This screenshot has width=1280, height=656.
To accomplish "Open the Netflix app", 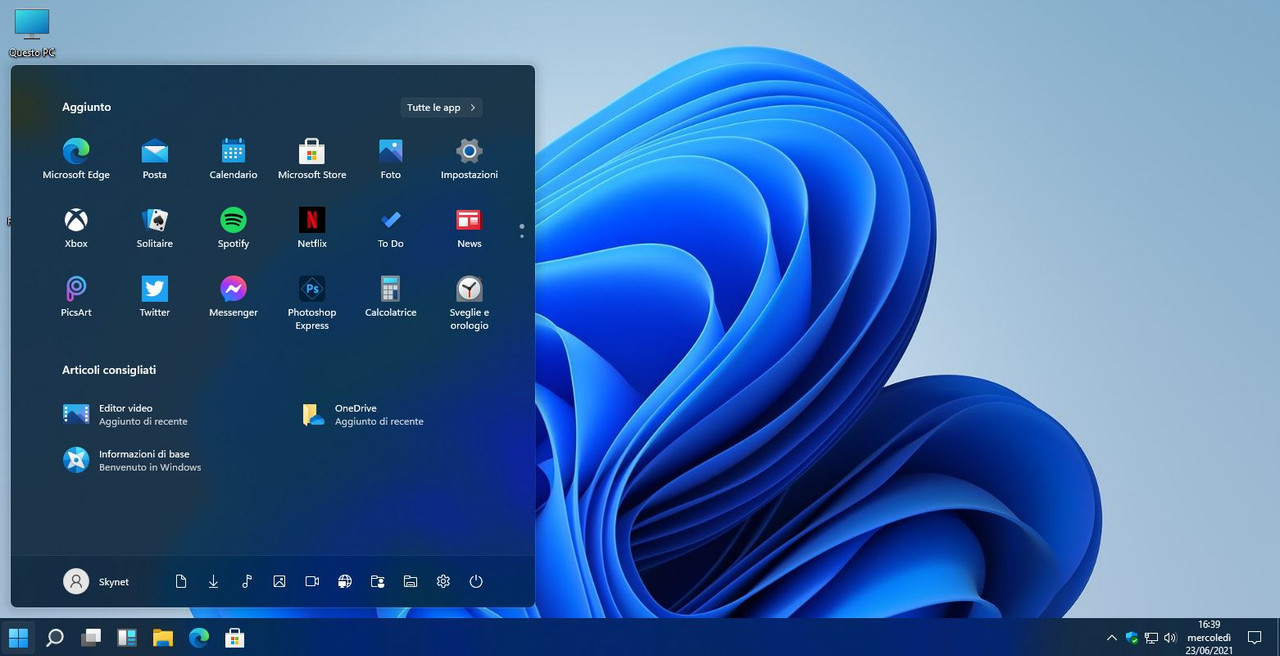I will point(312,228).
